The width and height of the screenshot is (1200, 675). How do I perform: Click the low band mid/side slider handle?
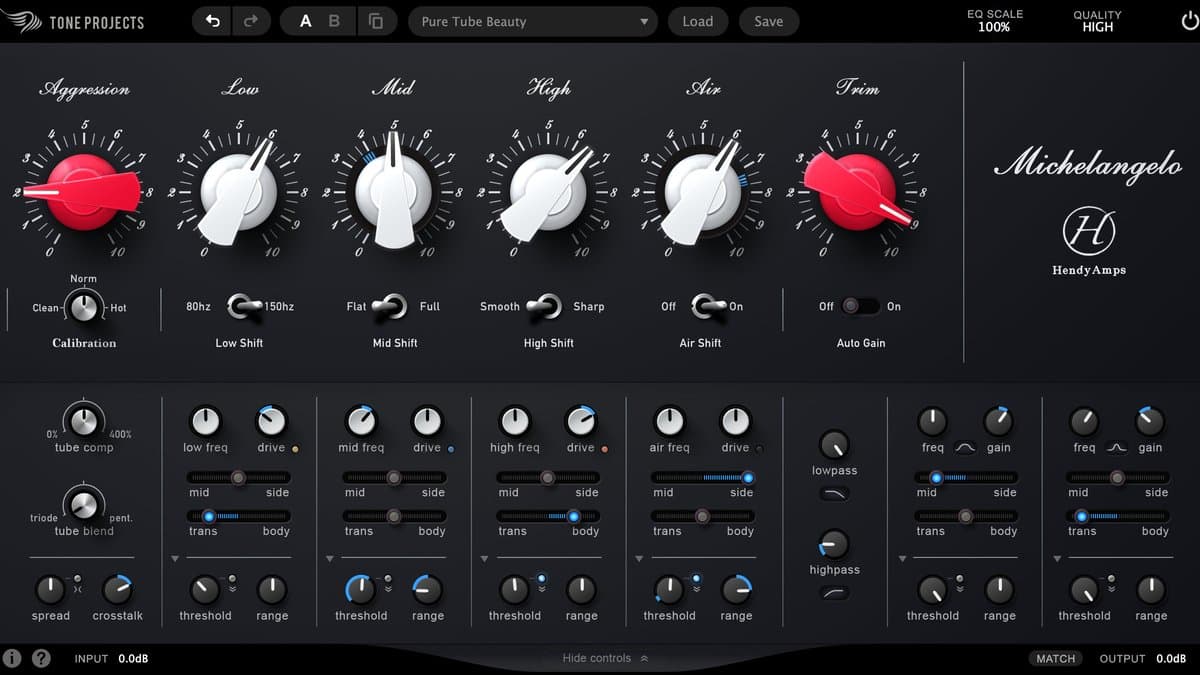pyautogui.click(x=238, y=478)
